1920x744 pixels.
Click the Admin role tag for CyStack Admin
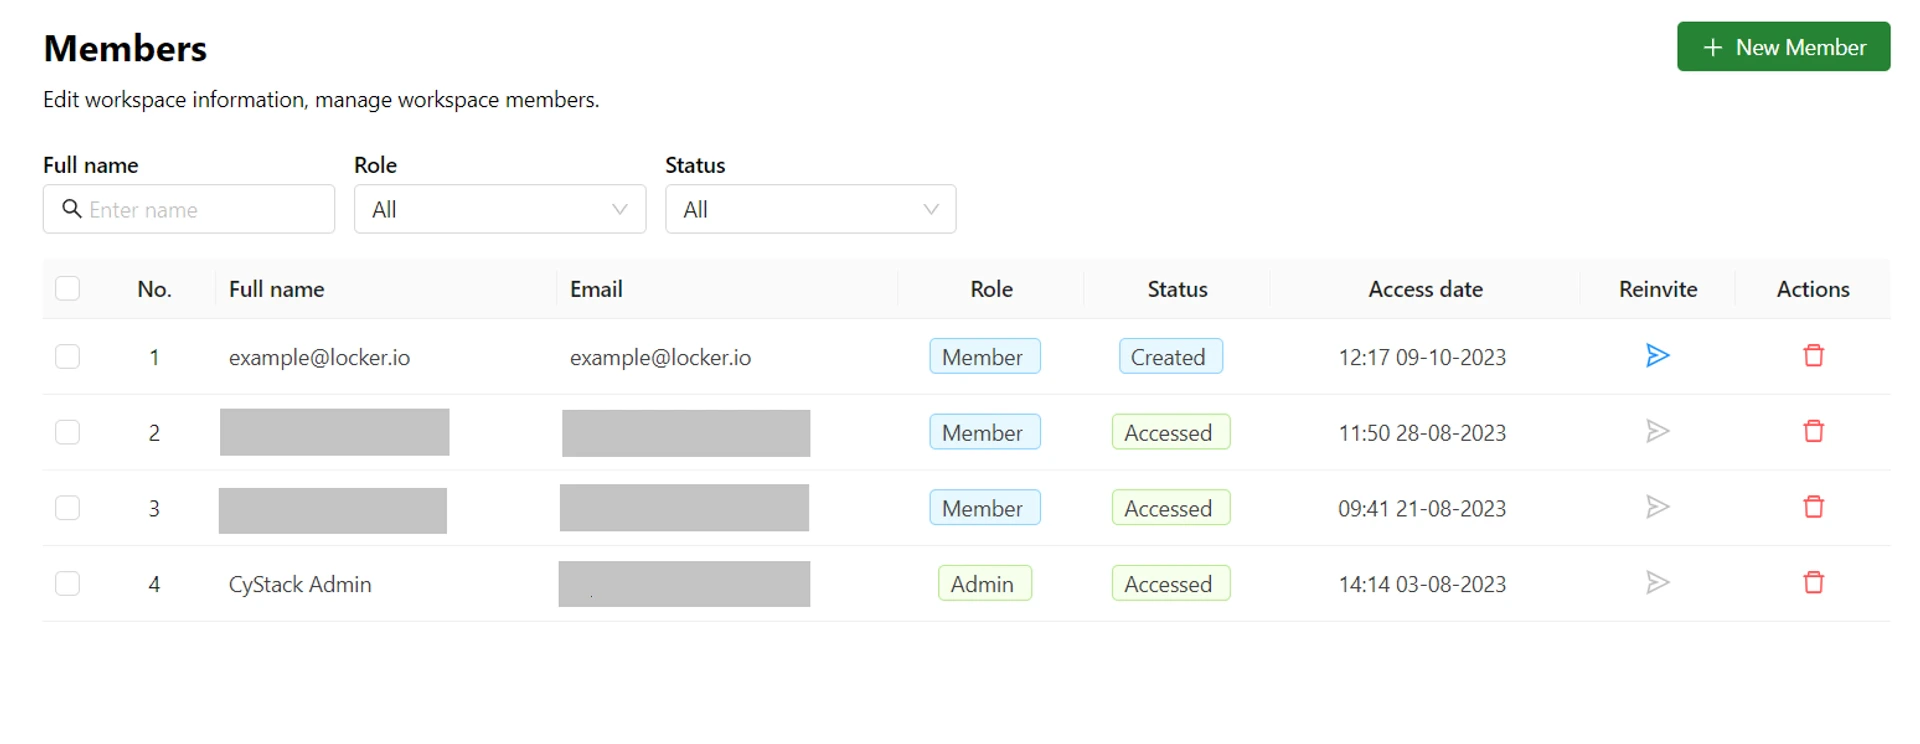(984, 584)
